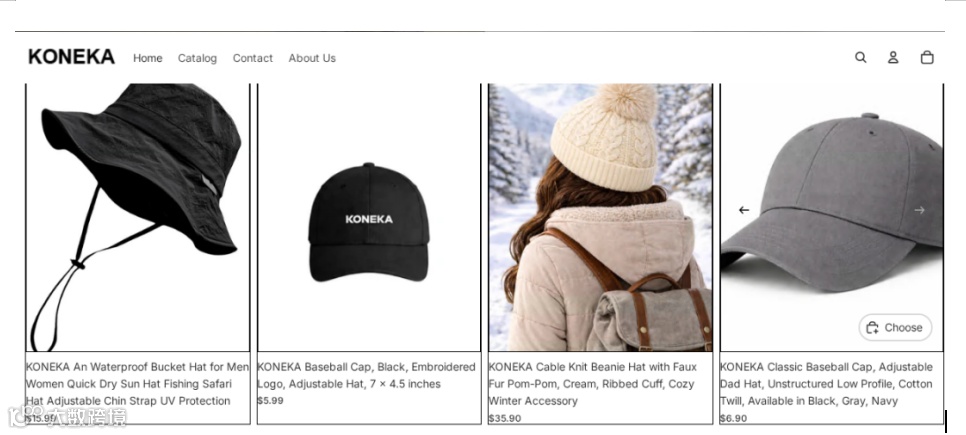Open the black KONEKA baseball cap image
966x435 pixels.
pos(369,218)
